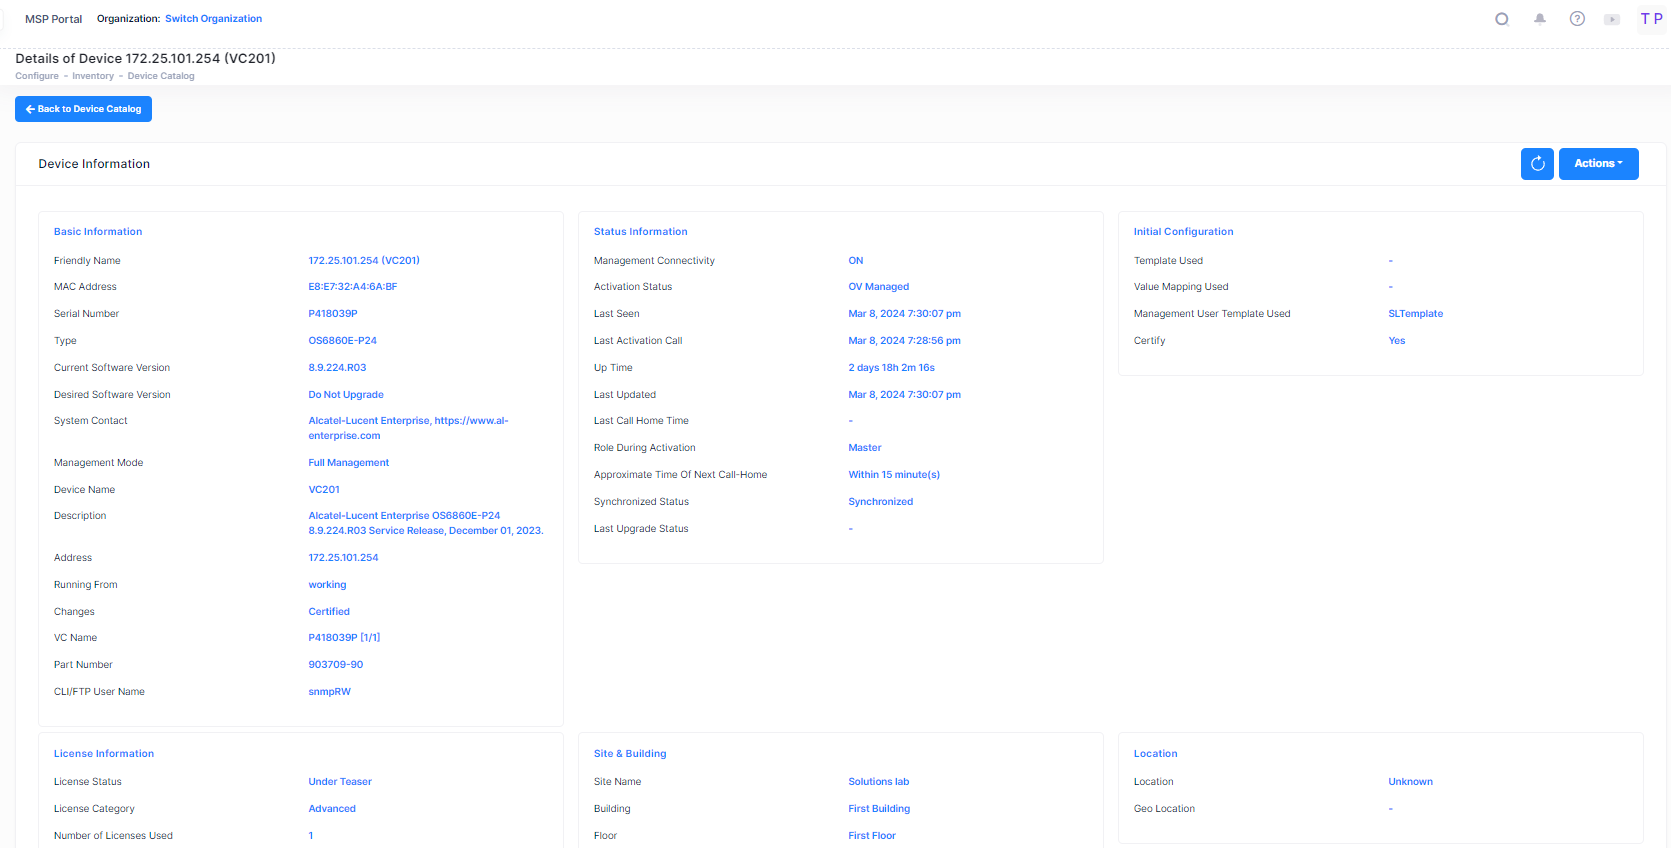This screenshot has width=1671, height=848.
Task: Refresh the device information
Action: (x=1537, y=164)
